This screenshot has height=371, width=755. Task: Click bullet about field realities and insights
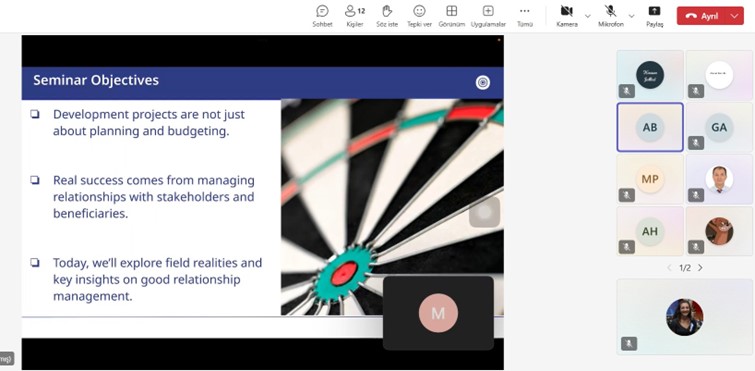[157, 280]
